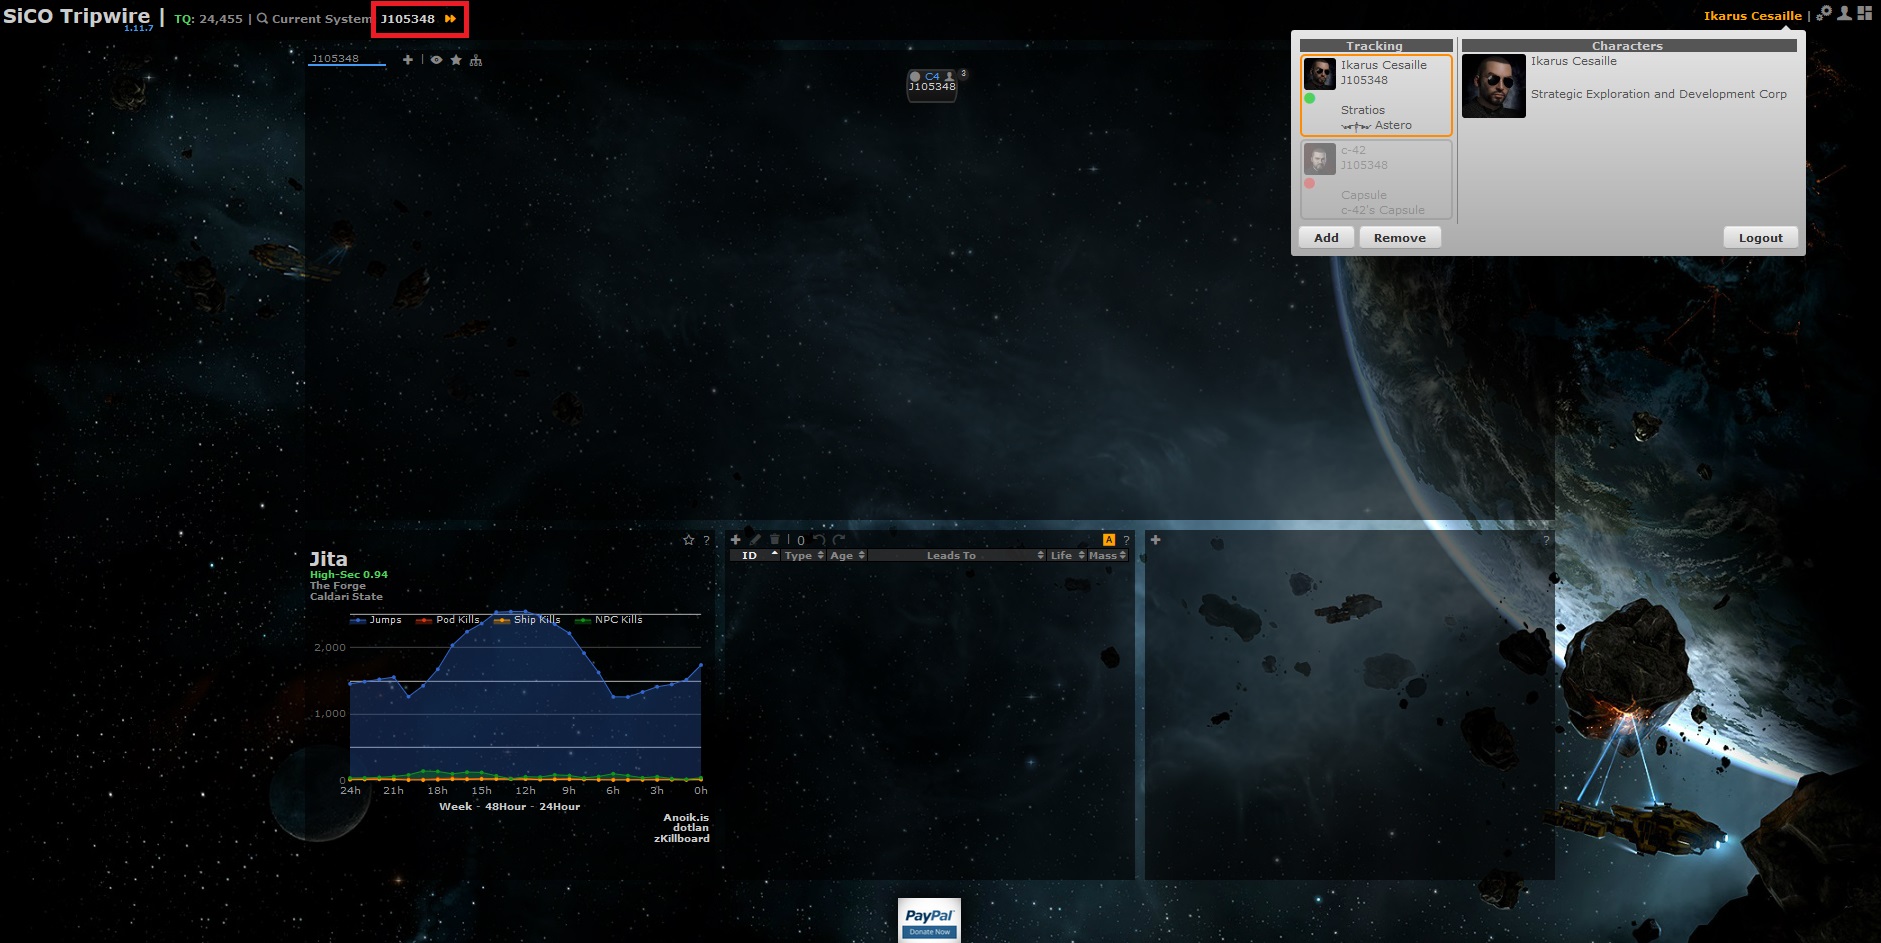Screen dimensions: 1881x943
Task: Click the follow arrows next to J105348
Action: tap(450, 19)
